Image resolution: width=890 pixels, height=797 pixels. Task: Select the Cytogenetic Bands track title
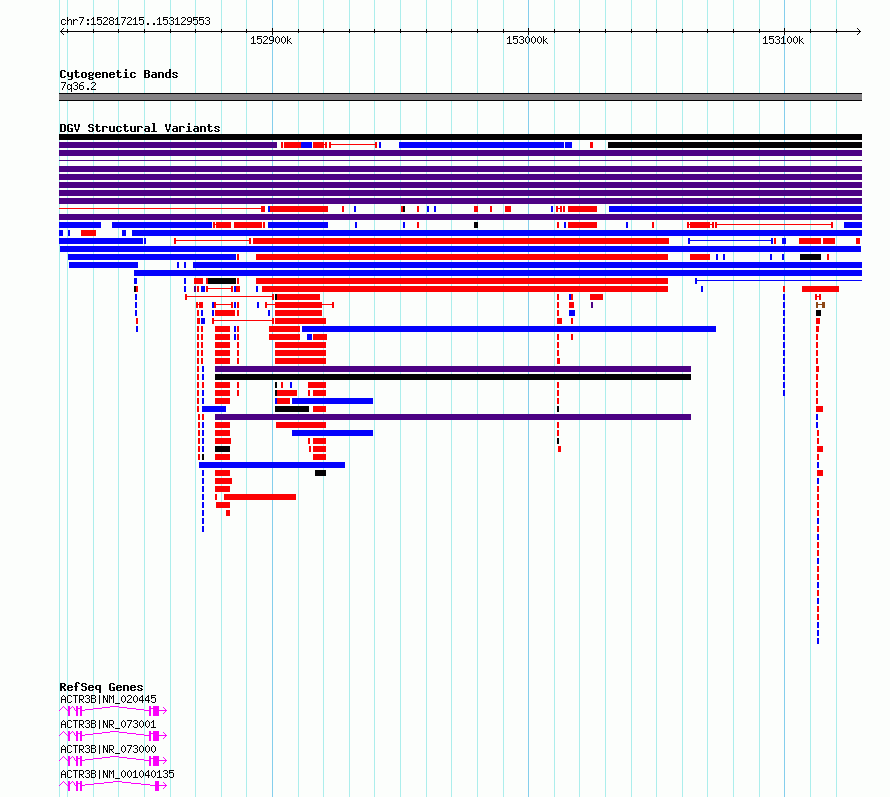pyautogui.click(x=119, y=74)
